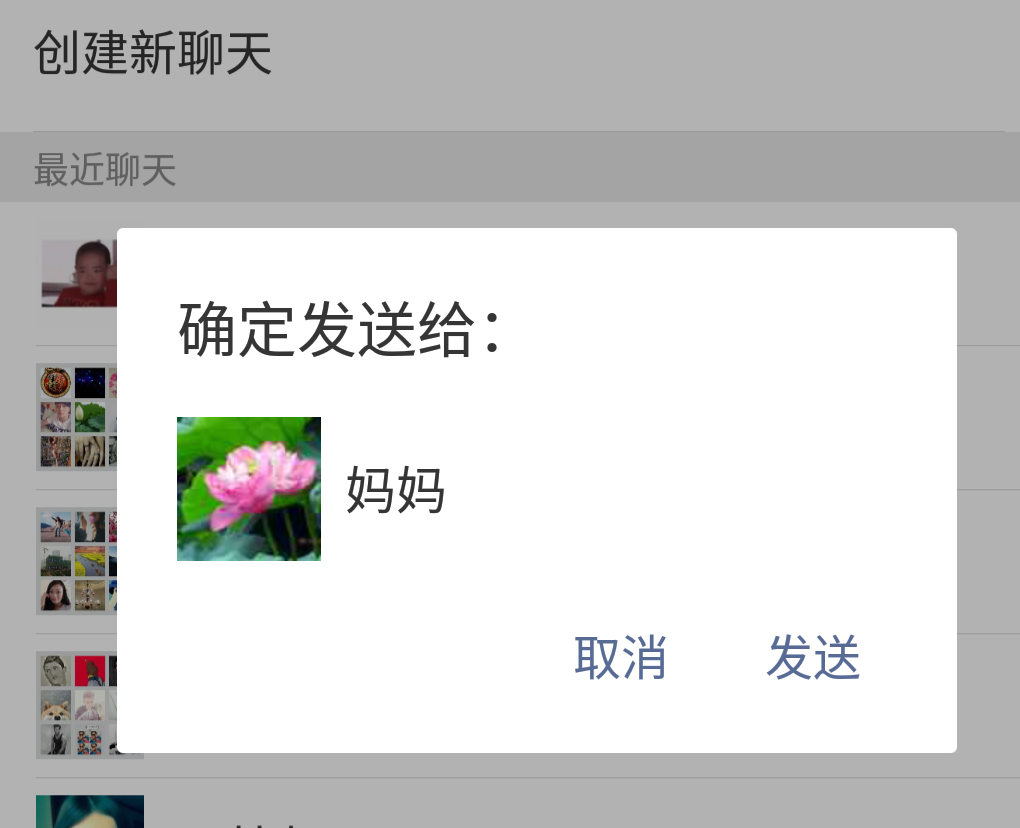Image resolution: width=1020 pixels, height=828 pixels.
Task: Tap the green lotus bud tile in group avatar
Action: point(90,417)
